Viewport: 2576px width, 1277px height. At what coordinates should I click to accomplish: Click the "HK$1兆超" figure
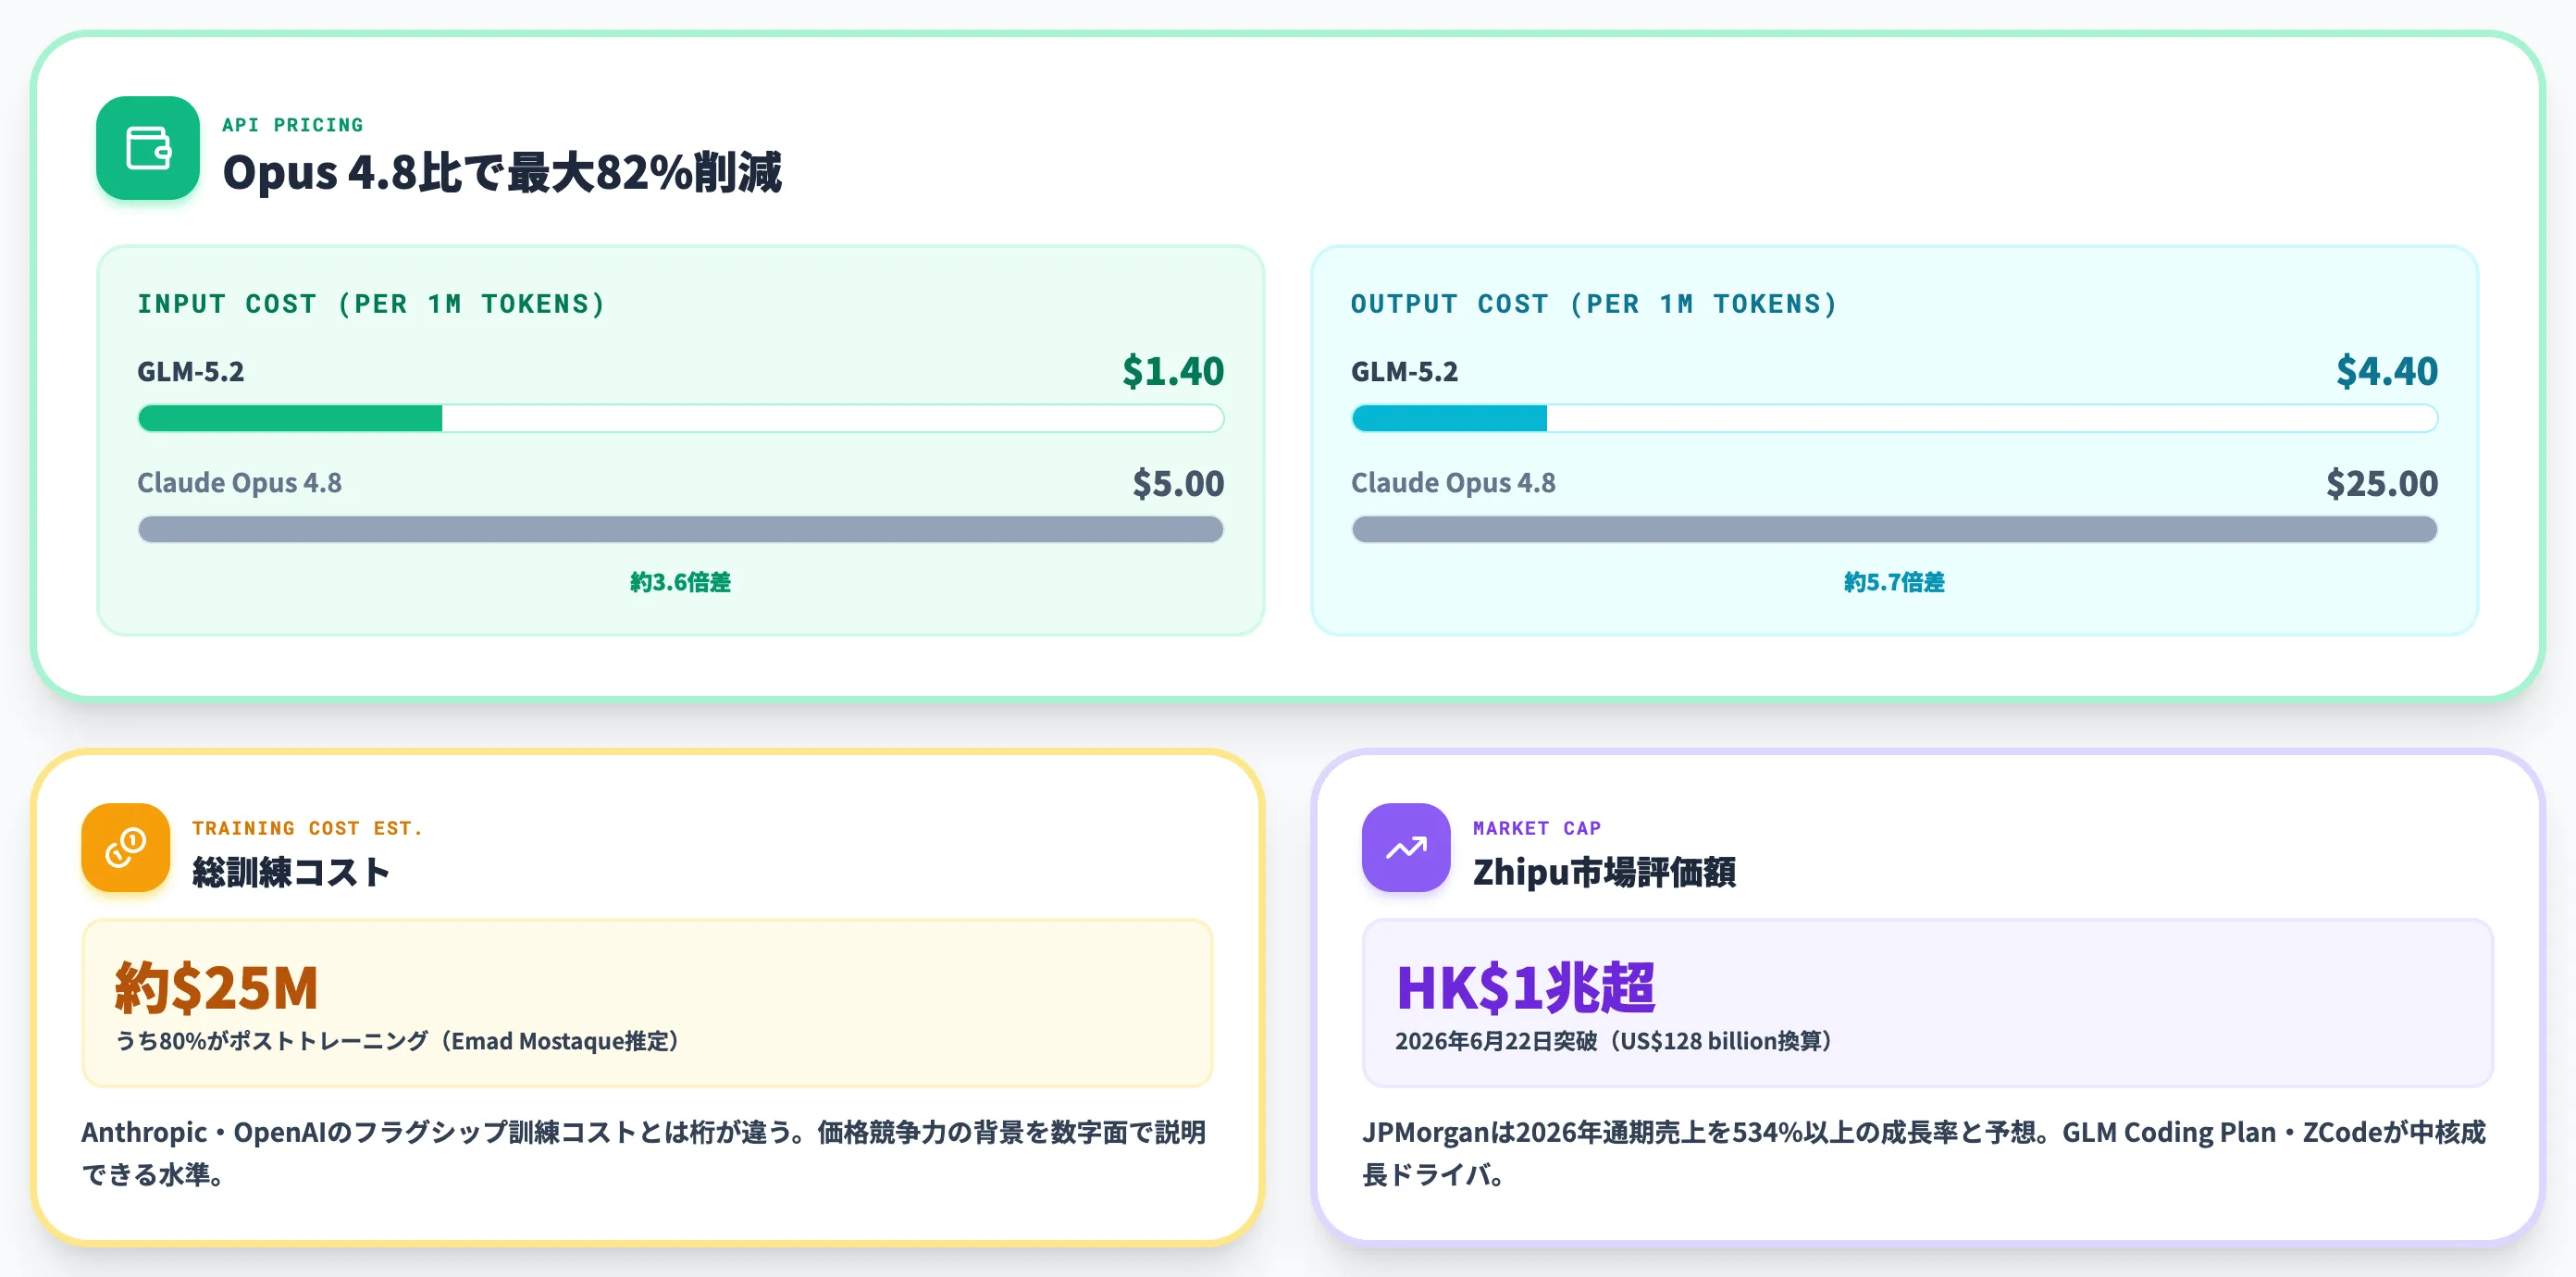[x=1525, y=987]
